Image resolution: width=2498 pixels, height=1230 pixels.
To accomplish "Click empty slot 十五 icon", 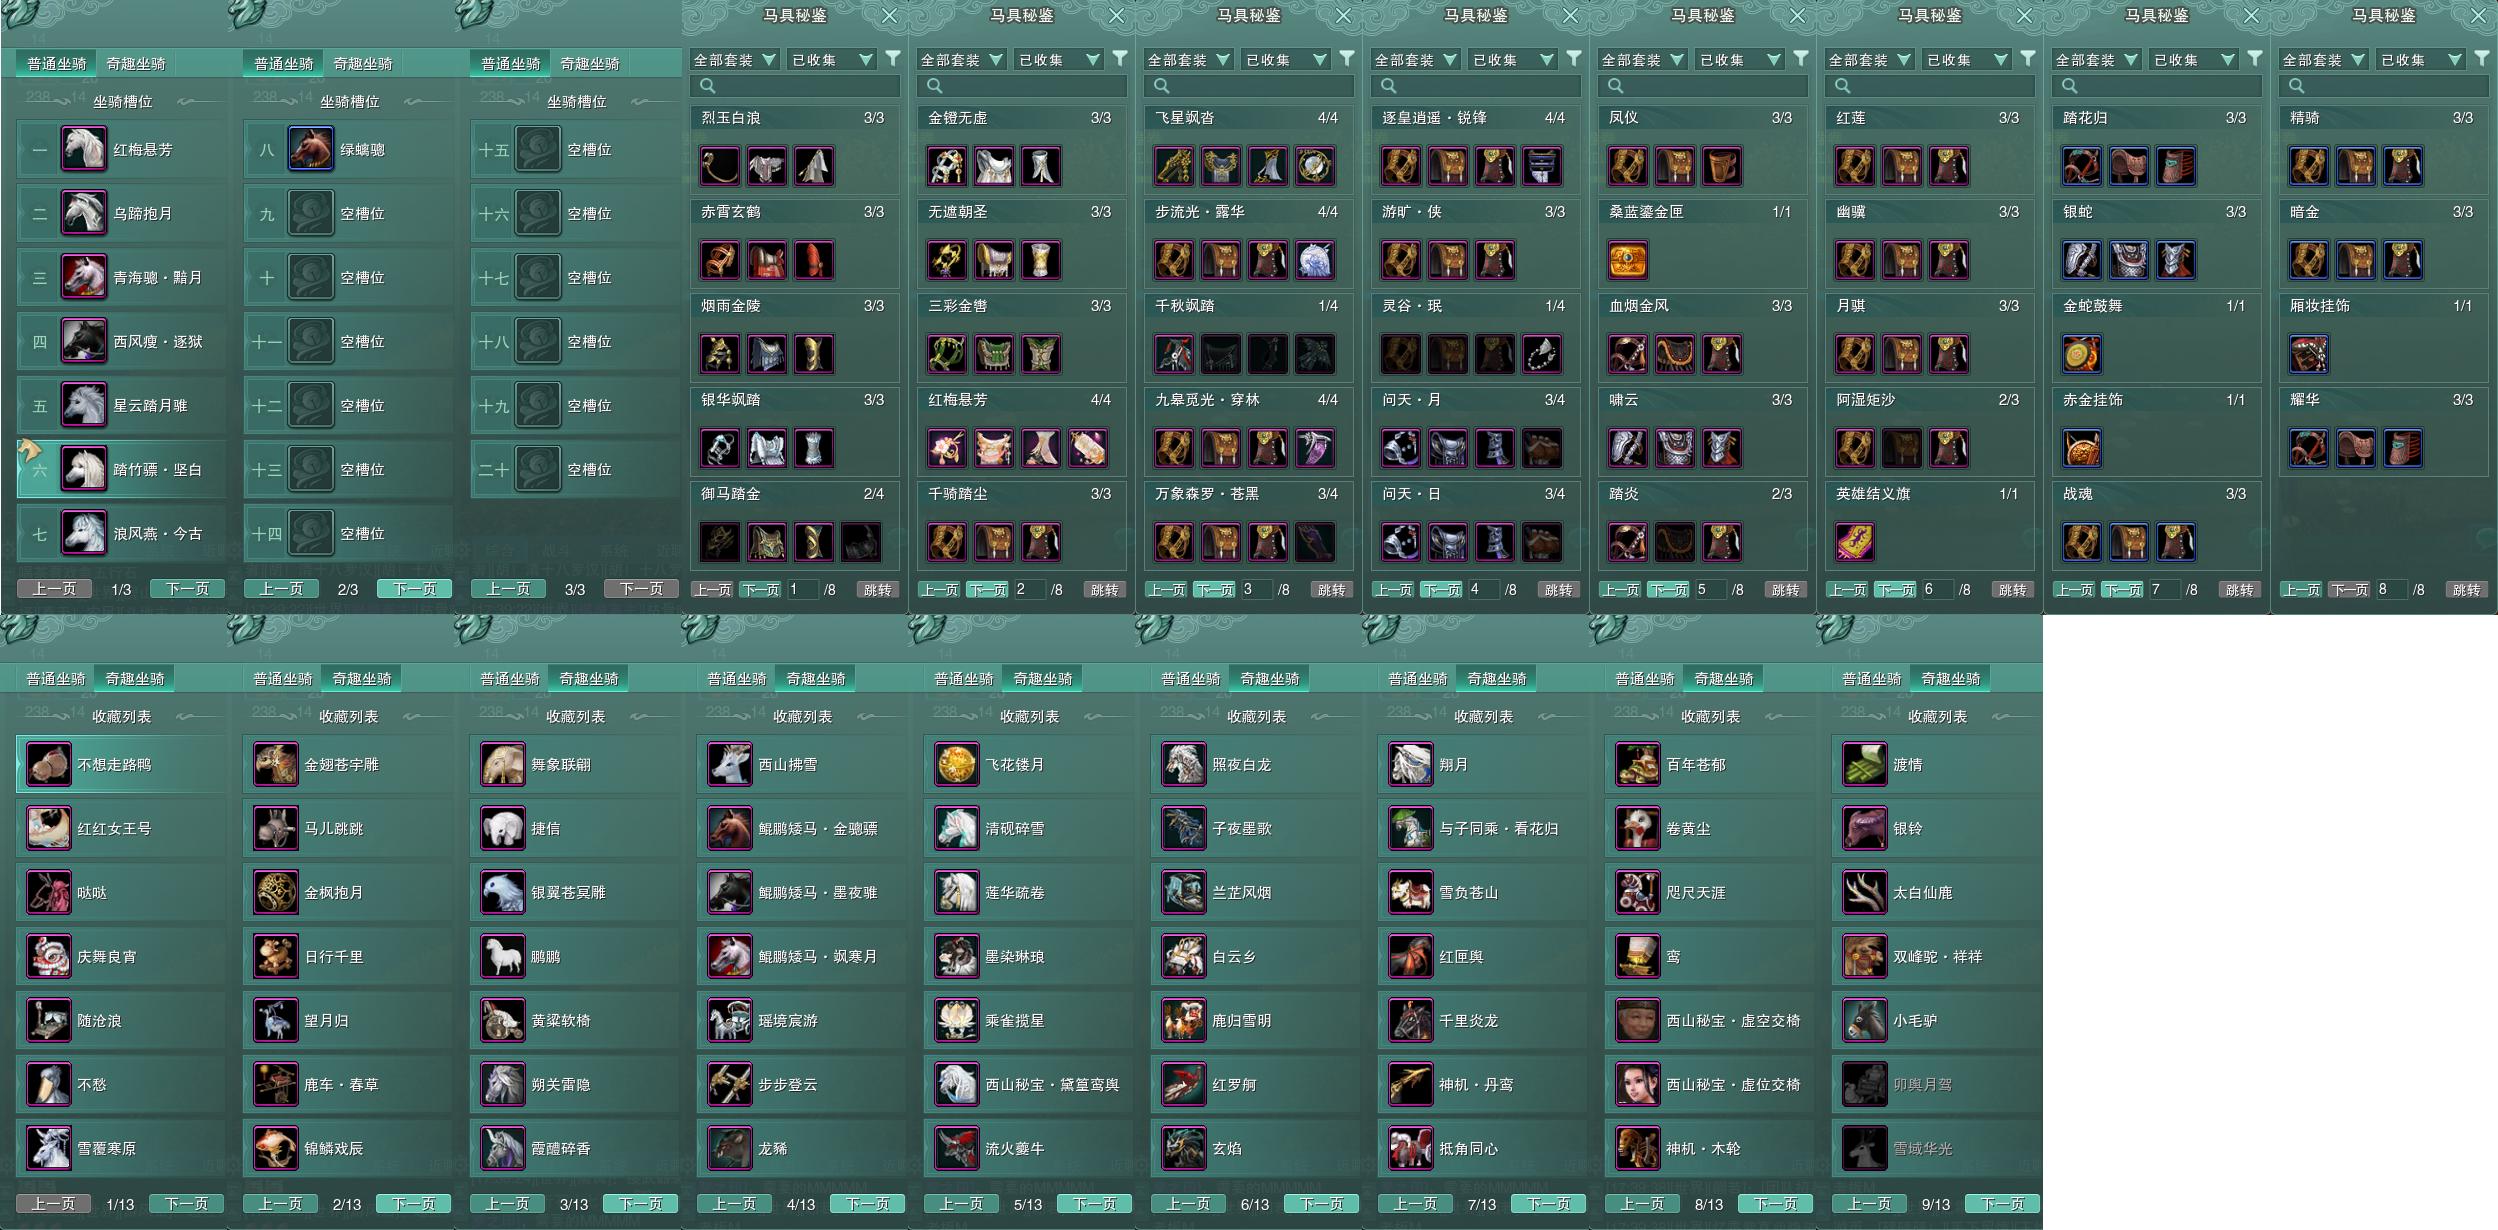I will pos(537,149).
